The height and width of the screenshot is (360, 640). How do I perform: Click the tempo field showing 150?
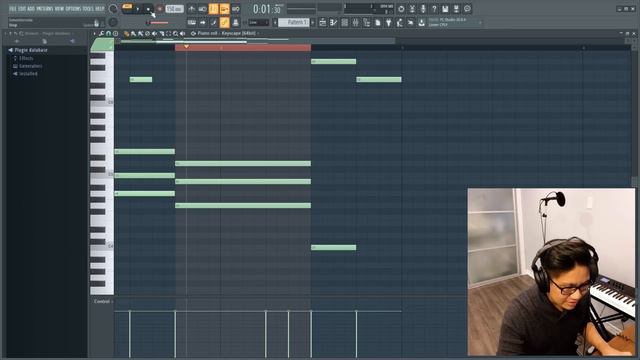point(174,9)
